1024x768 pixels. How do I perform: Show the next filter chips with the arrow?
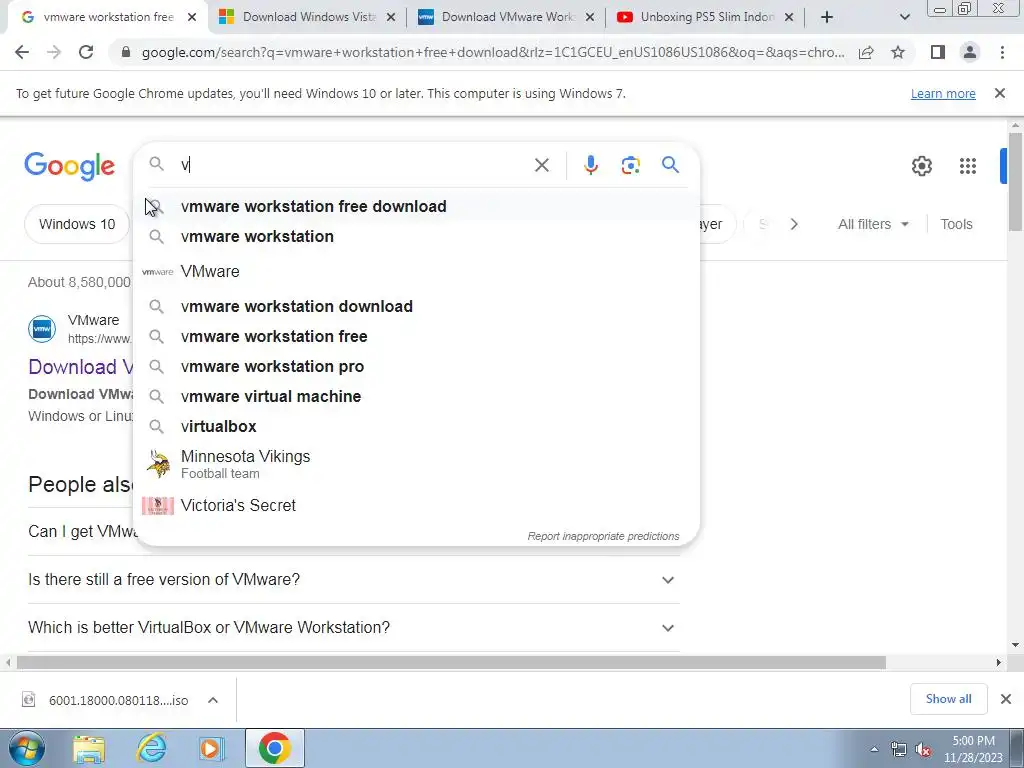coord(794,224)
